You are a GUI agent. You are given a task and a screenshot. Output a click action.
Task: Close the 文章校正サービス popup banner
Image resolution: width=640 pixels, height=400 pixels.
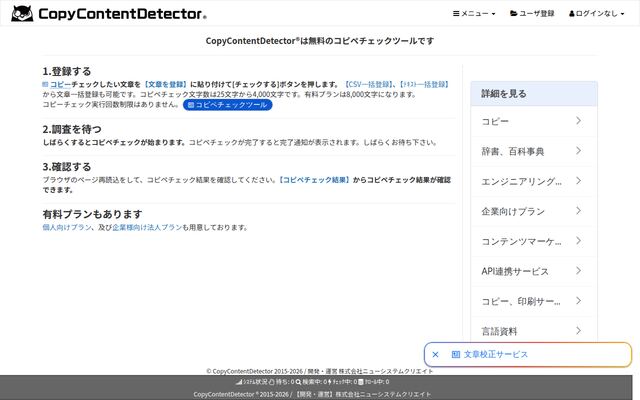coord(435,355)
